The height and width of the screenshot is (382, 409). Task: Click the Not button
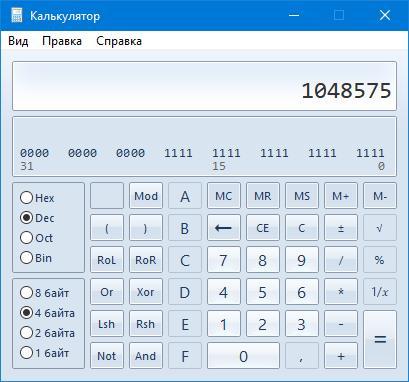[x=107, y=356]
